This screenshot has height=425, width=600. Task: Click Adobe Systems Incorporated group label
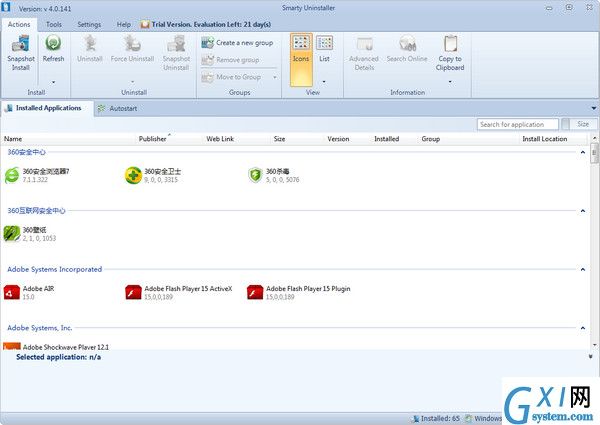[55, 269]
